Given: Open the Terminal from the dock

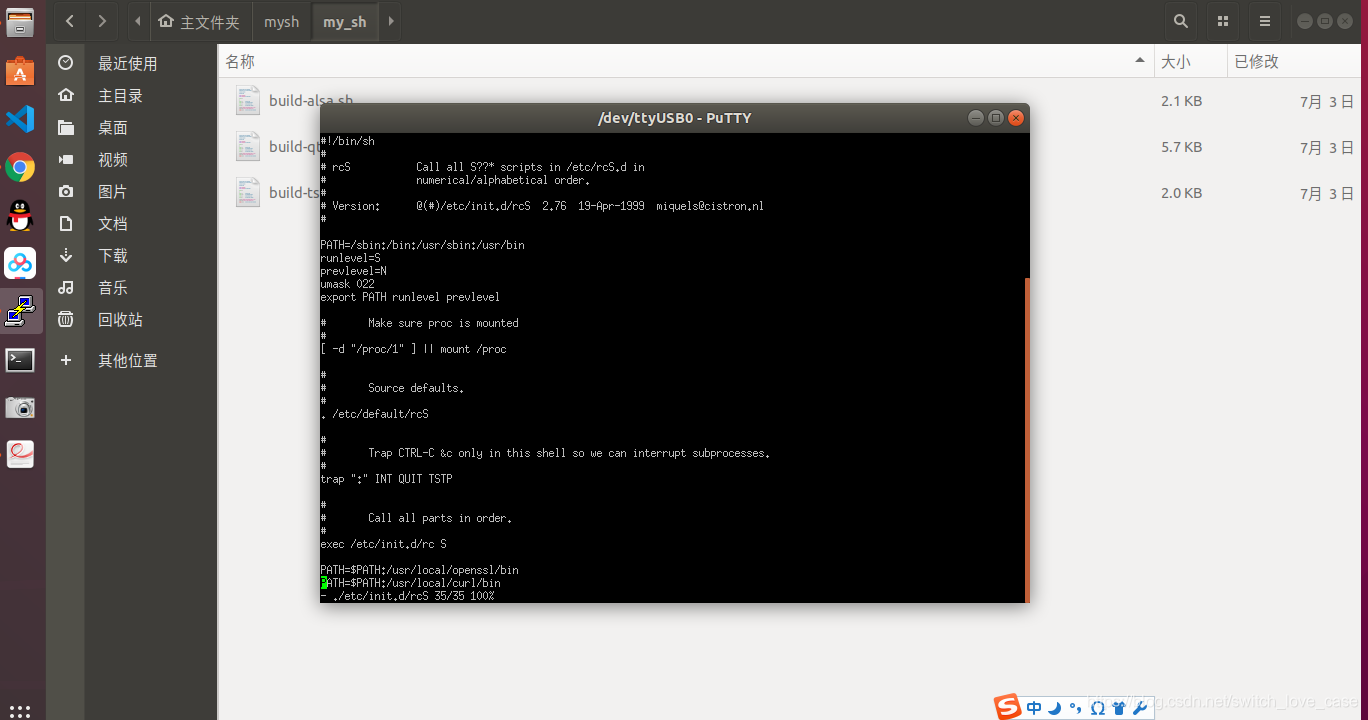Looking at the screenshot, I should click(20, 359).
